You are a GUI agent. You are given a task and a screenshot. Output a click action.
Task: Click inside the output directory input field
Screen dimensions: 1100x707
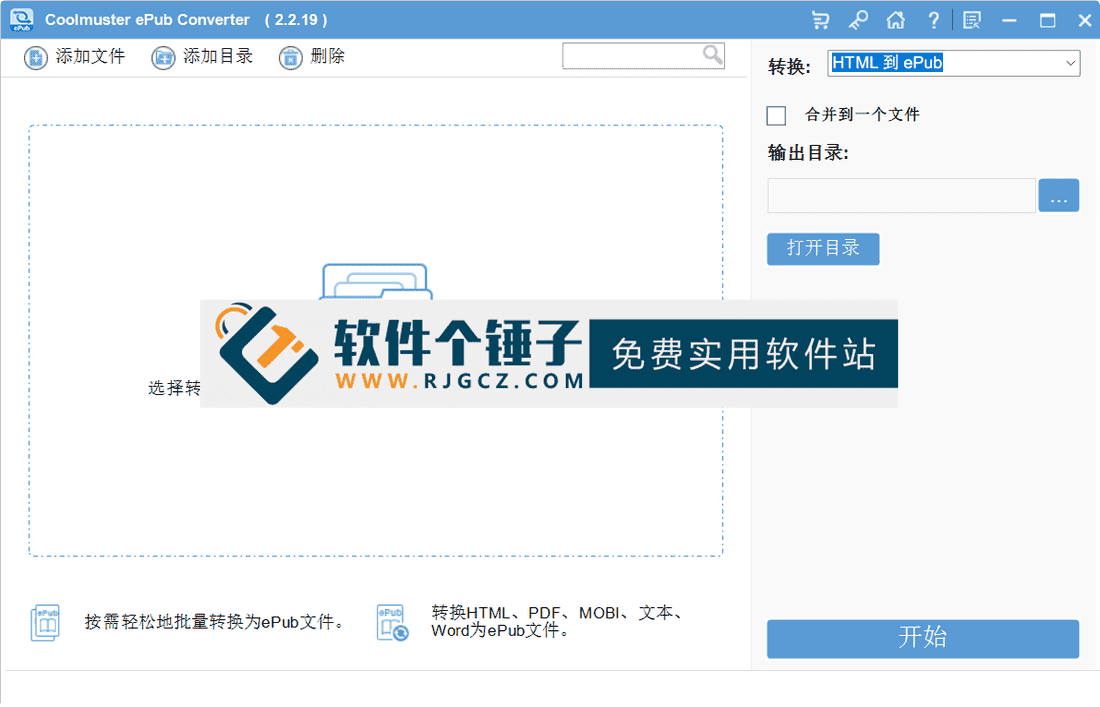(x=900, y=195)
